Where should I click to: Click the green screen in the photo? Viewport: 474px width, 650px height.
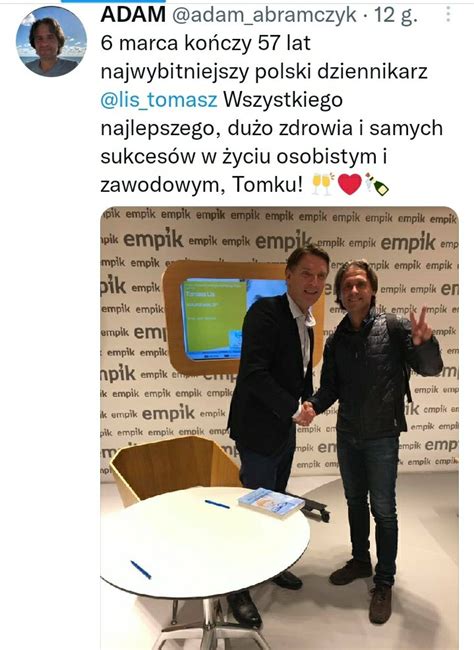click(x=213, y=318)
